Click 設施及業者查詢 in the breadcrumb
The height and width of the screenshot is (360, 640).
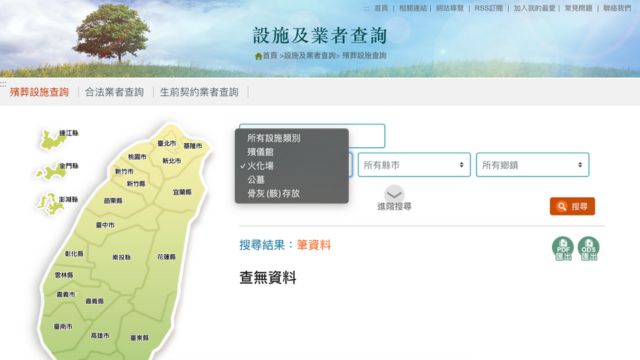[309, 56]
